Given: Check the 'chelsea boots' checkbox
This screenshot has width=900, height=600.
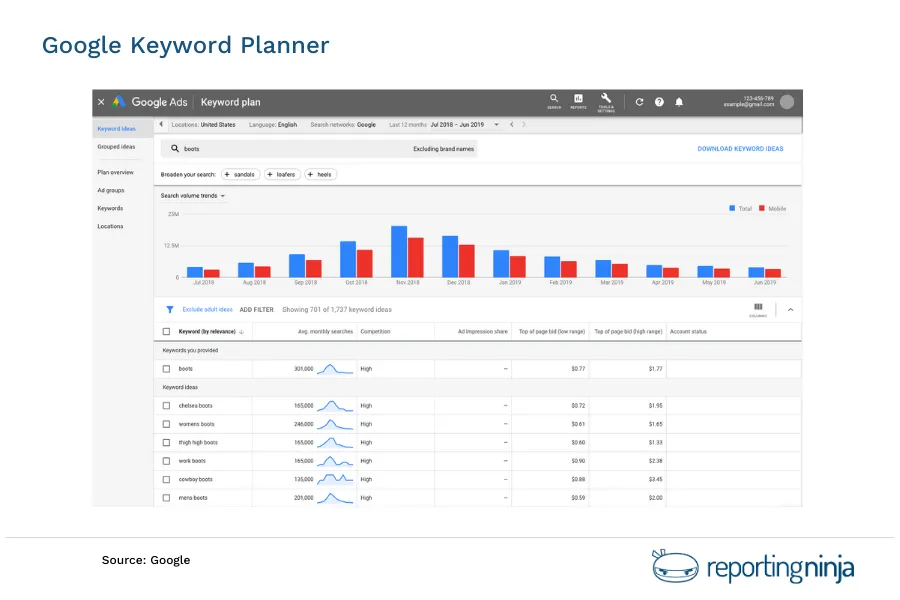Looking at the screenshot, I should tap(166, 405).
